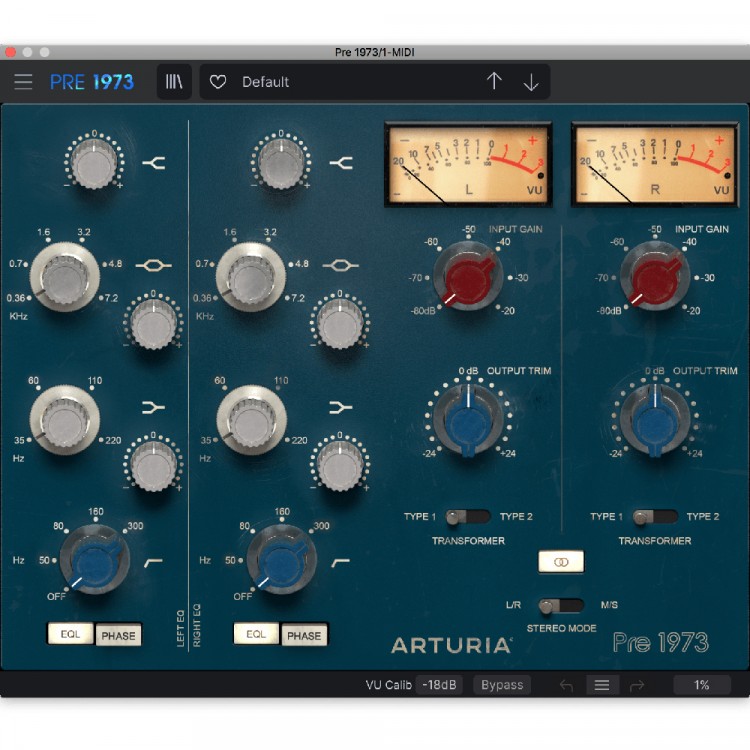Click the Right EQ low frequency Hz knob
750x750 pixels.
tap(252, 420)
